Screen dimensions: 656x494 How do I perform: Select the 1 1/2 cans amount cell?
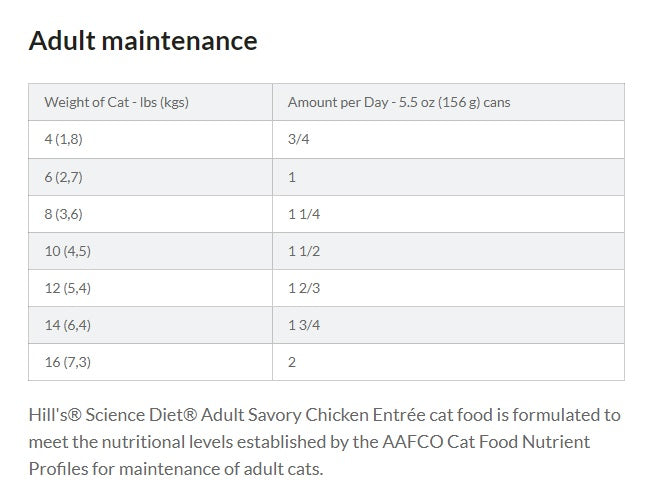304,251
